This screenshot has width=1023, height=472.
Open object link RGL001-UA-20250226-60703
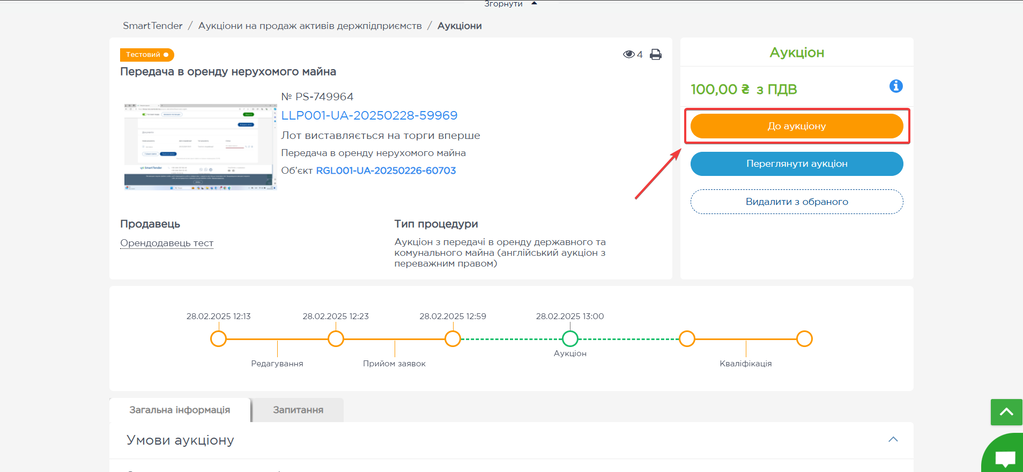(386, 171)
